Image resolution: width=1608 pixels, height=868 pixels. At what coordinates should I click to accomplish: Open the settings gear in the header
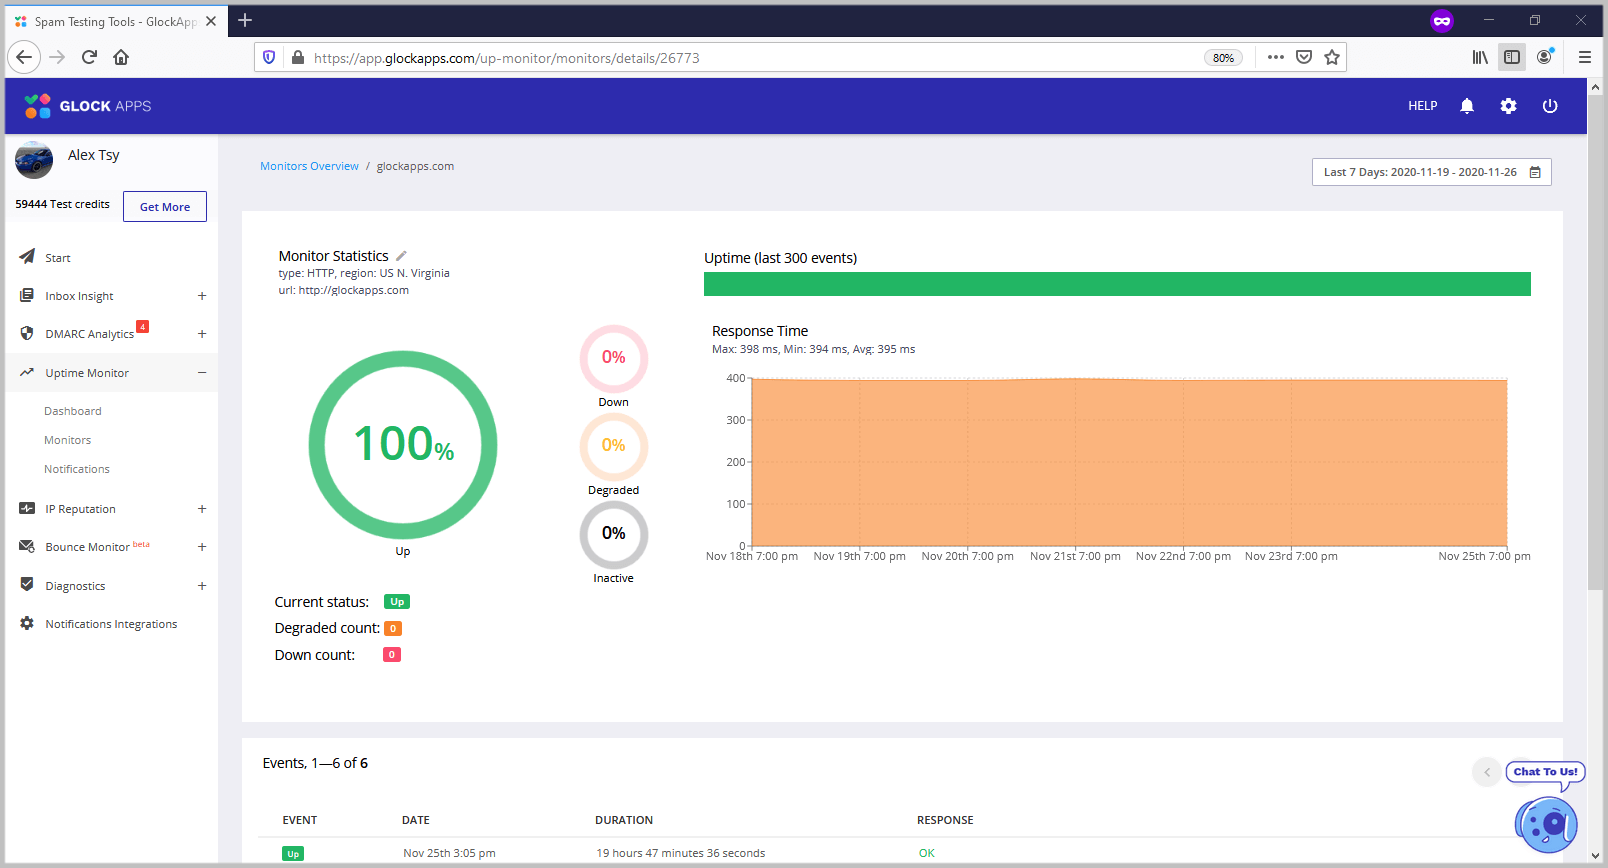point(1508,106)
